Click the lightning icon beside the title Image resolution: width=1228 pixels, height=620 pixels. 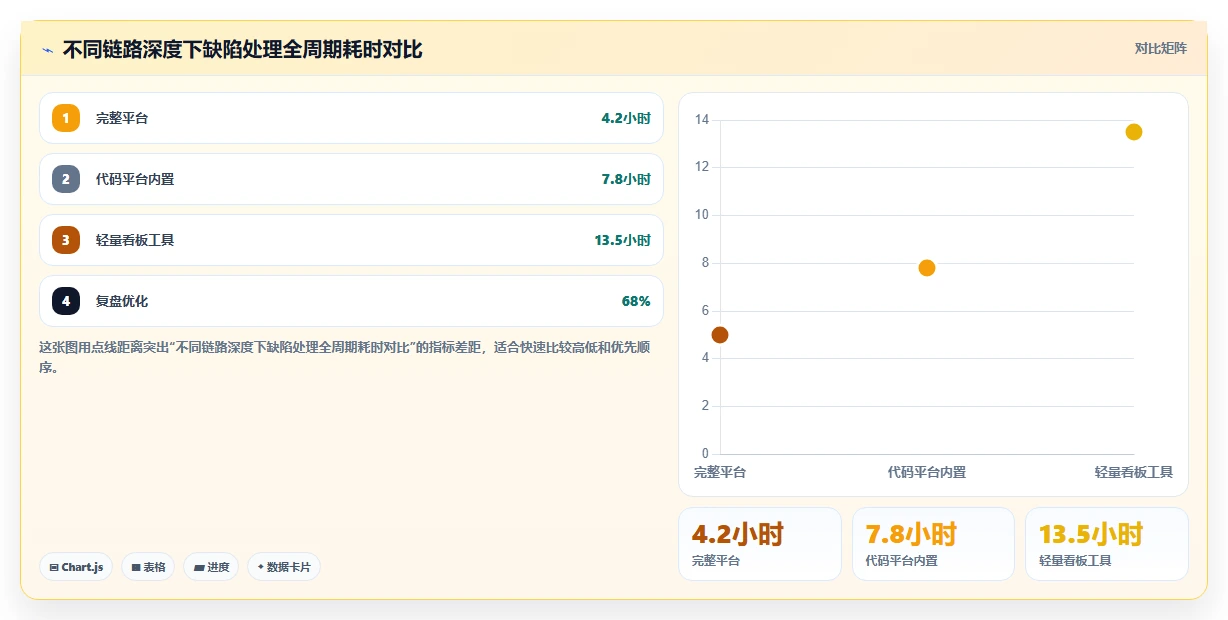coord(48,50)
